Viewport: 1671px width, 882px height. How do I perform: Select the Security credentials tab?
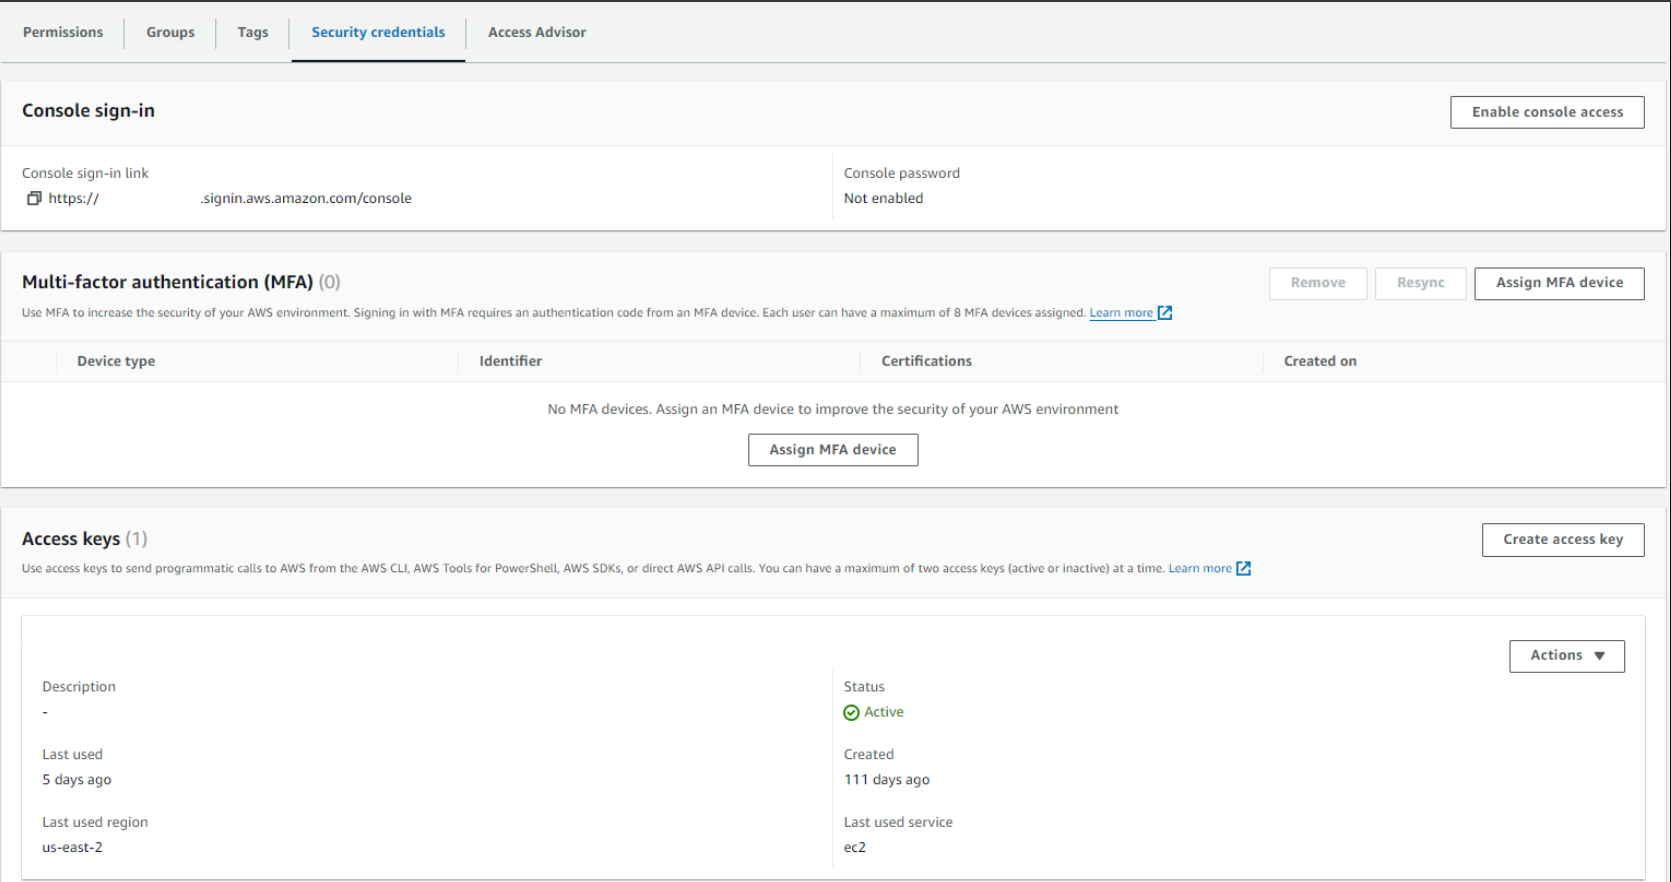[x=378, y=32]
